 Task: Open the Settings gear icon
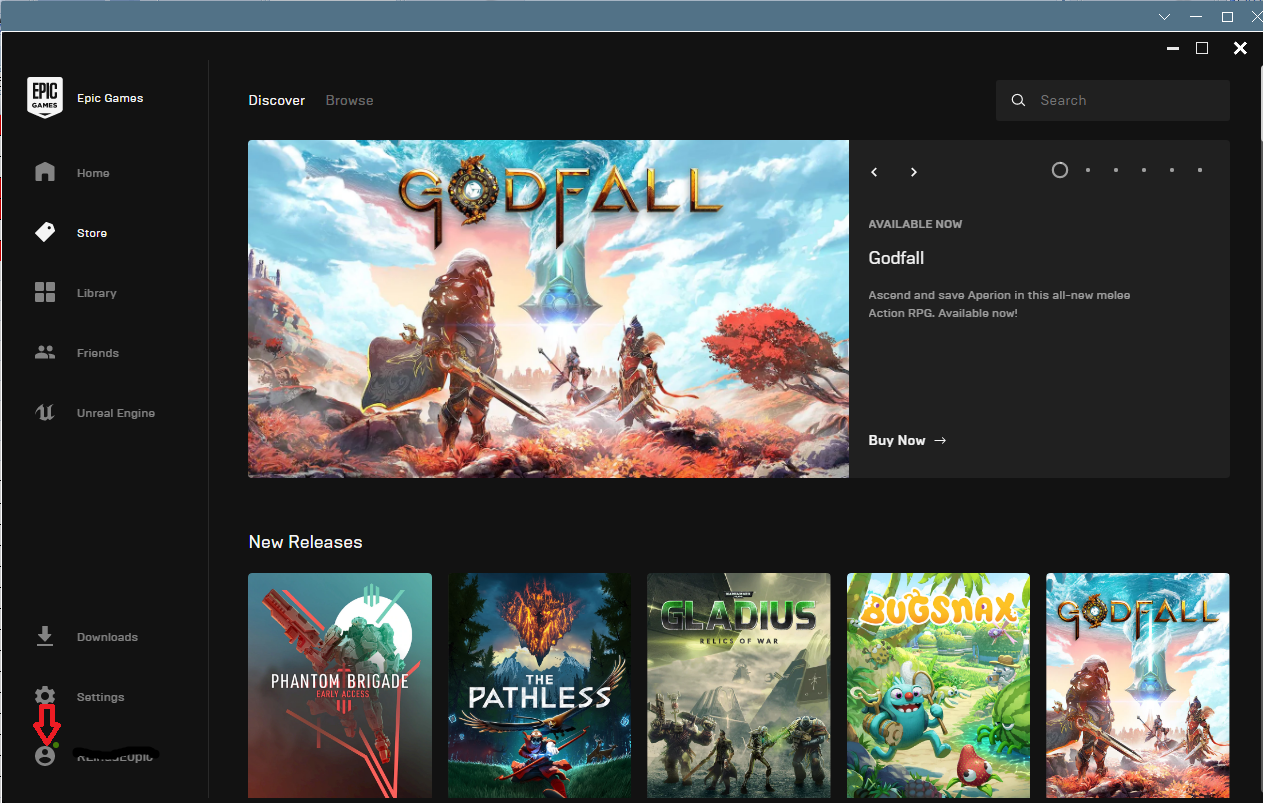coord(45,696)
